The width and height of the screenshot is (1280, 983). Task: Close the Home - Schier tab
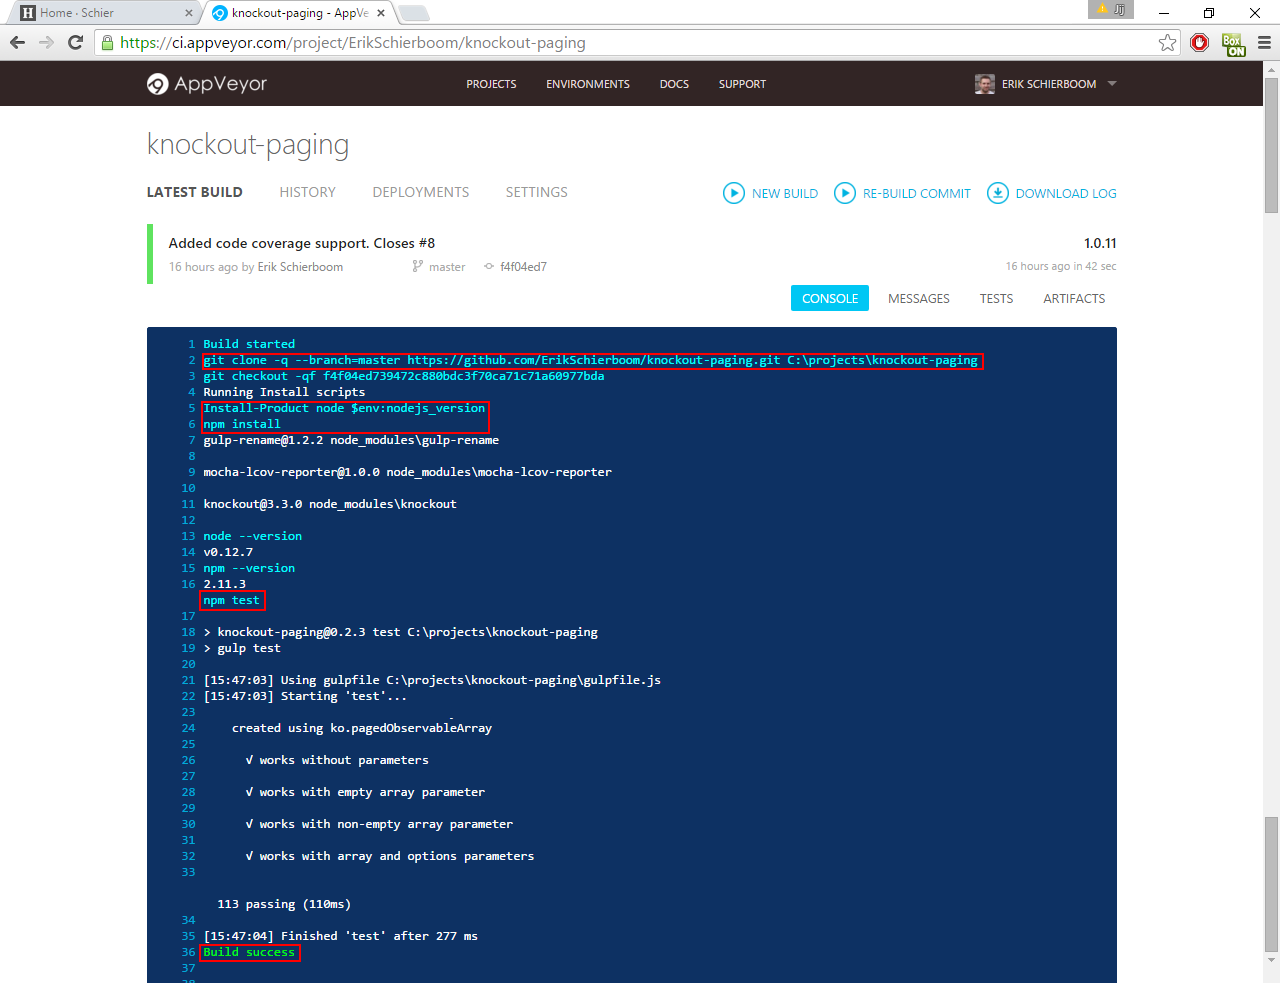[189, 13]
